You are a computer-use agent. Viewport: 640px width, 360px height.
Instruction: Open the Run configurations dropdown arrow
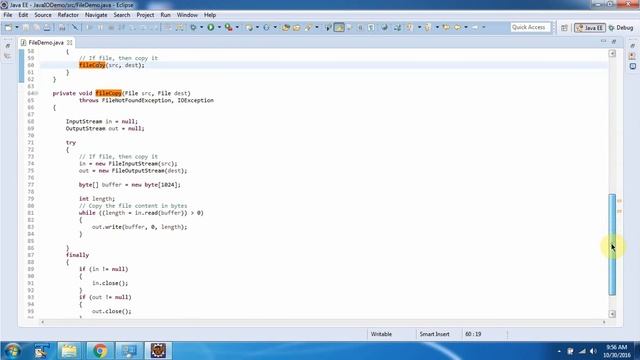(x=219, y=27)
